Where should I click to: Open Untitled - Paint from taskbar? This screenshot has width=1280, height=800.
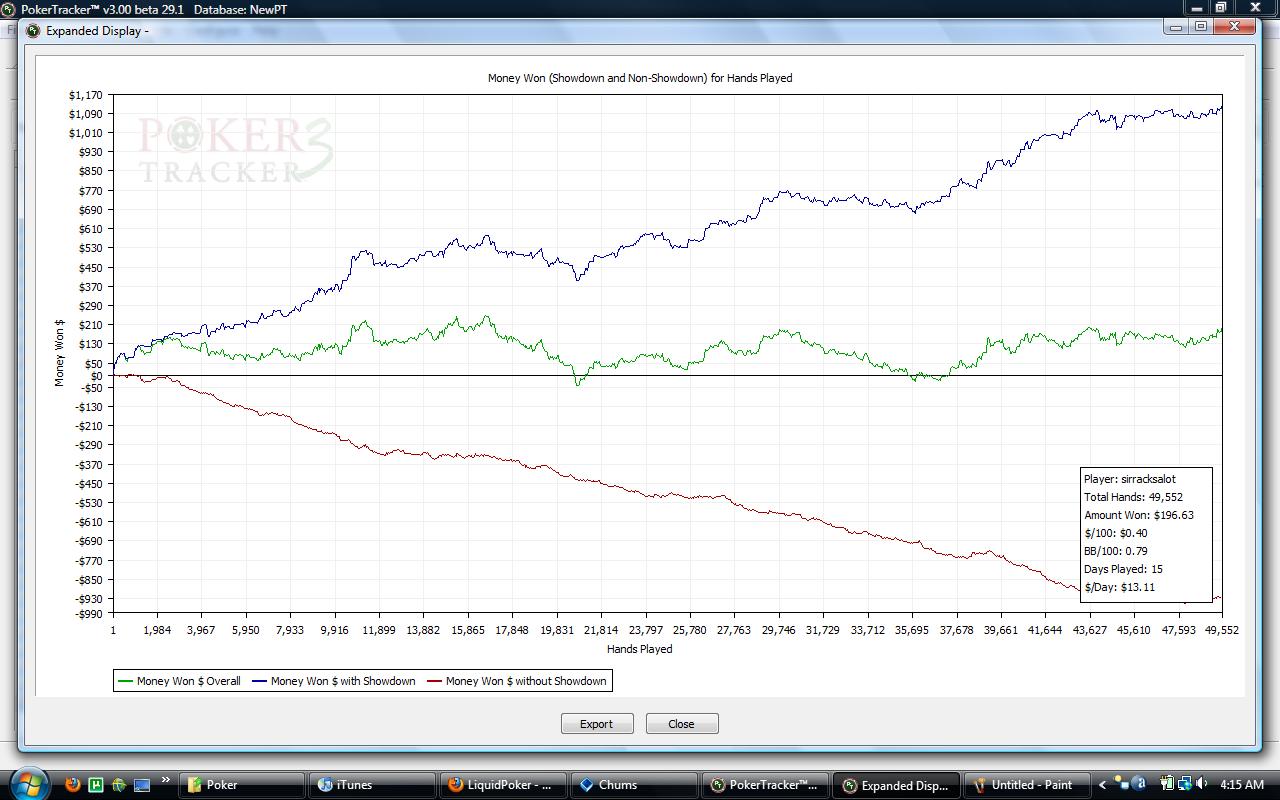pos(1030,785)
